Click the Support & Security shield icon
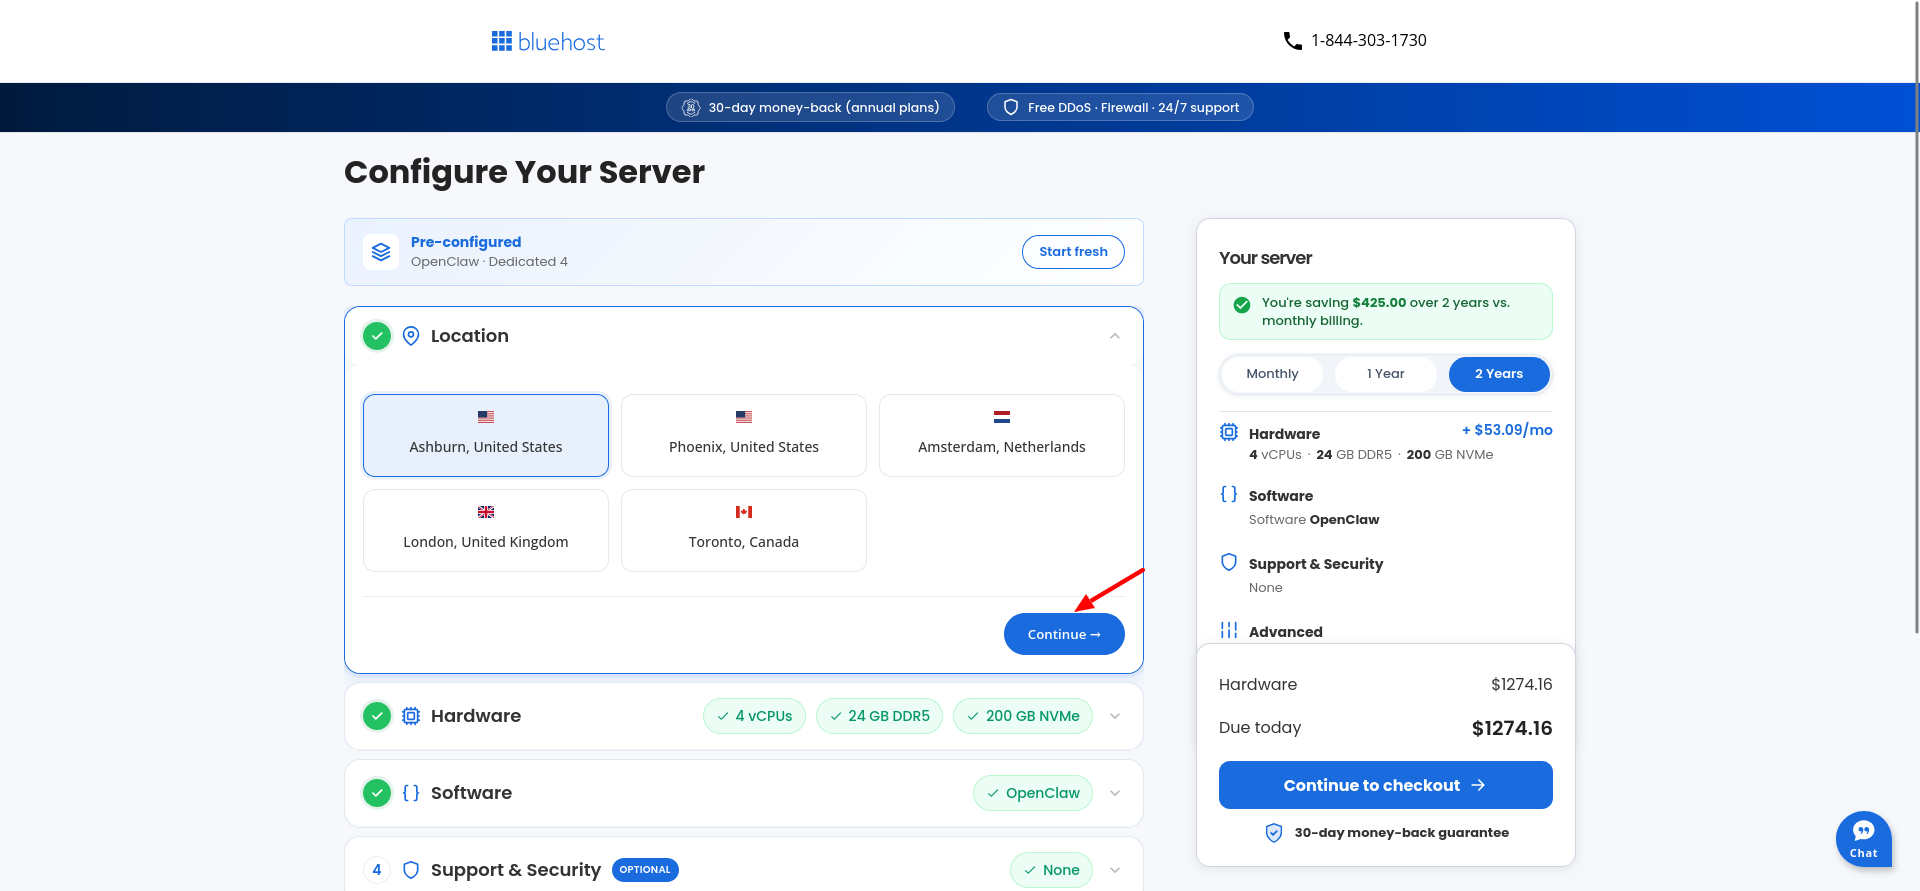The image size is (1920, 891). [x=411, y=870]
